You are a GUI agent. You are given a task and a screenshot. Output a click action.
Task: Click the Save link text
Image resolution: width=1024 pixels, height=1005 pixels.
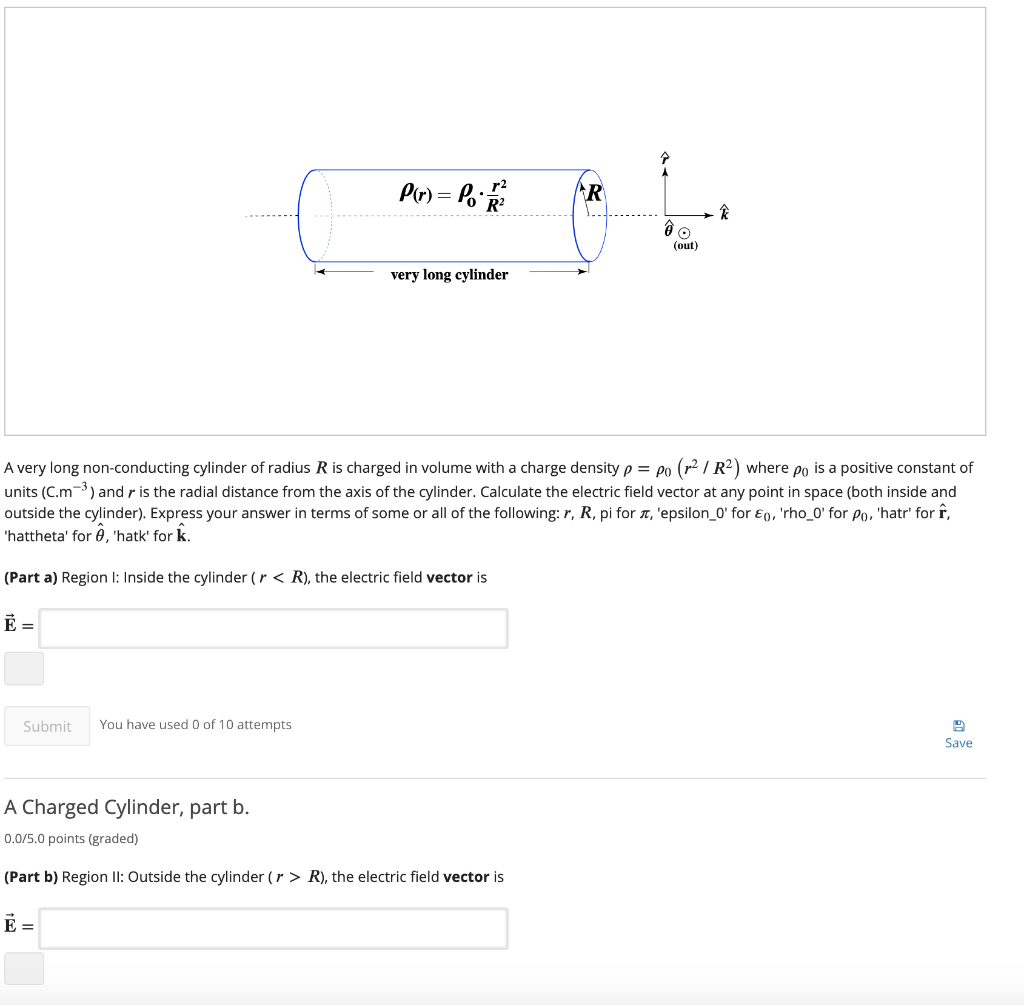click(x=958, y=743)
